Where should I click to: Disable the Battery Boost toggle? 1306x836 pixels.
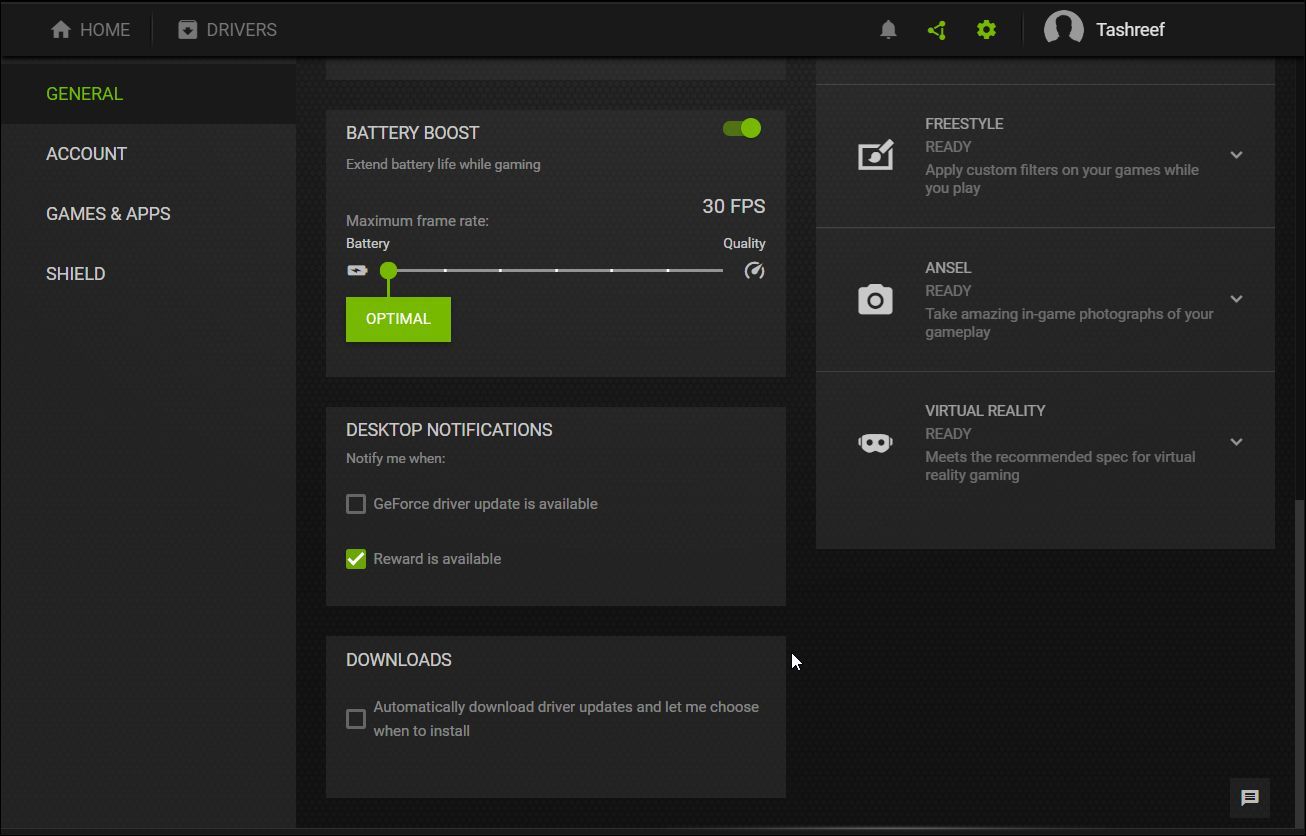point(740,128)
